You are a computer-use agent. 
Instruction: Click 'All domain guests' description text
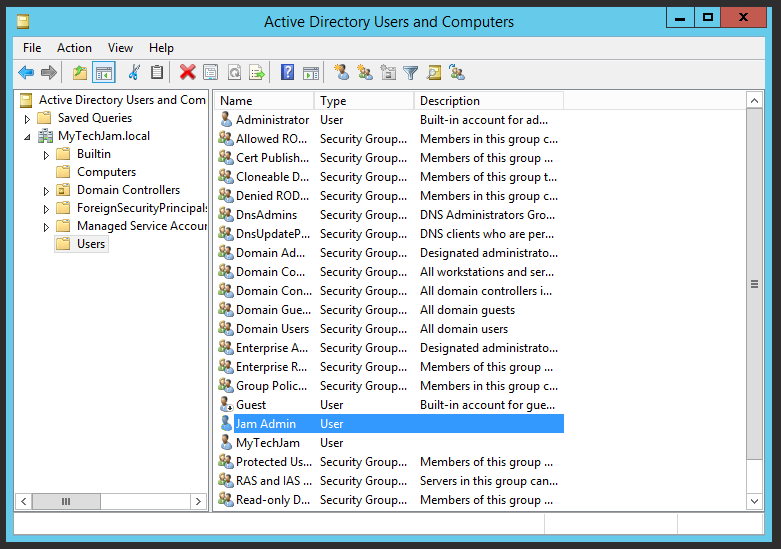pos(467,310)
